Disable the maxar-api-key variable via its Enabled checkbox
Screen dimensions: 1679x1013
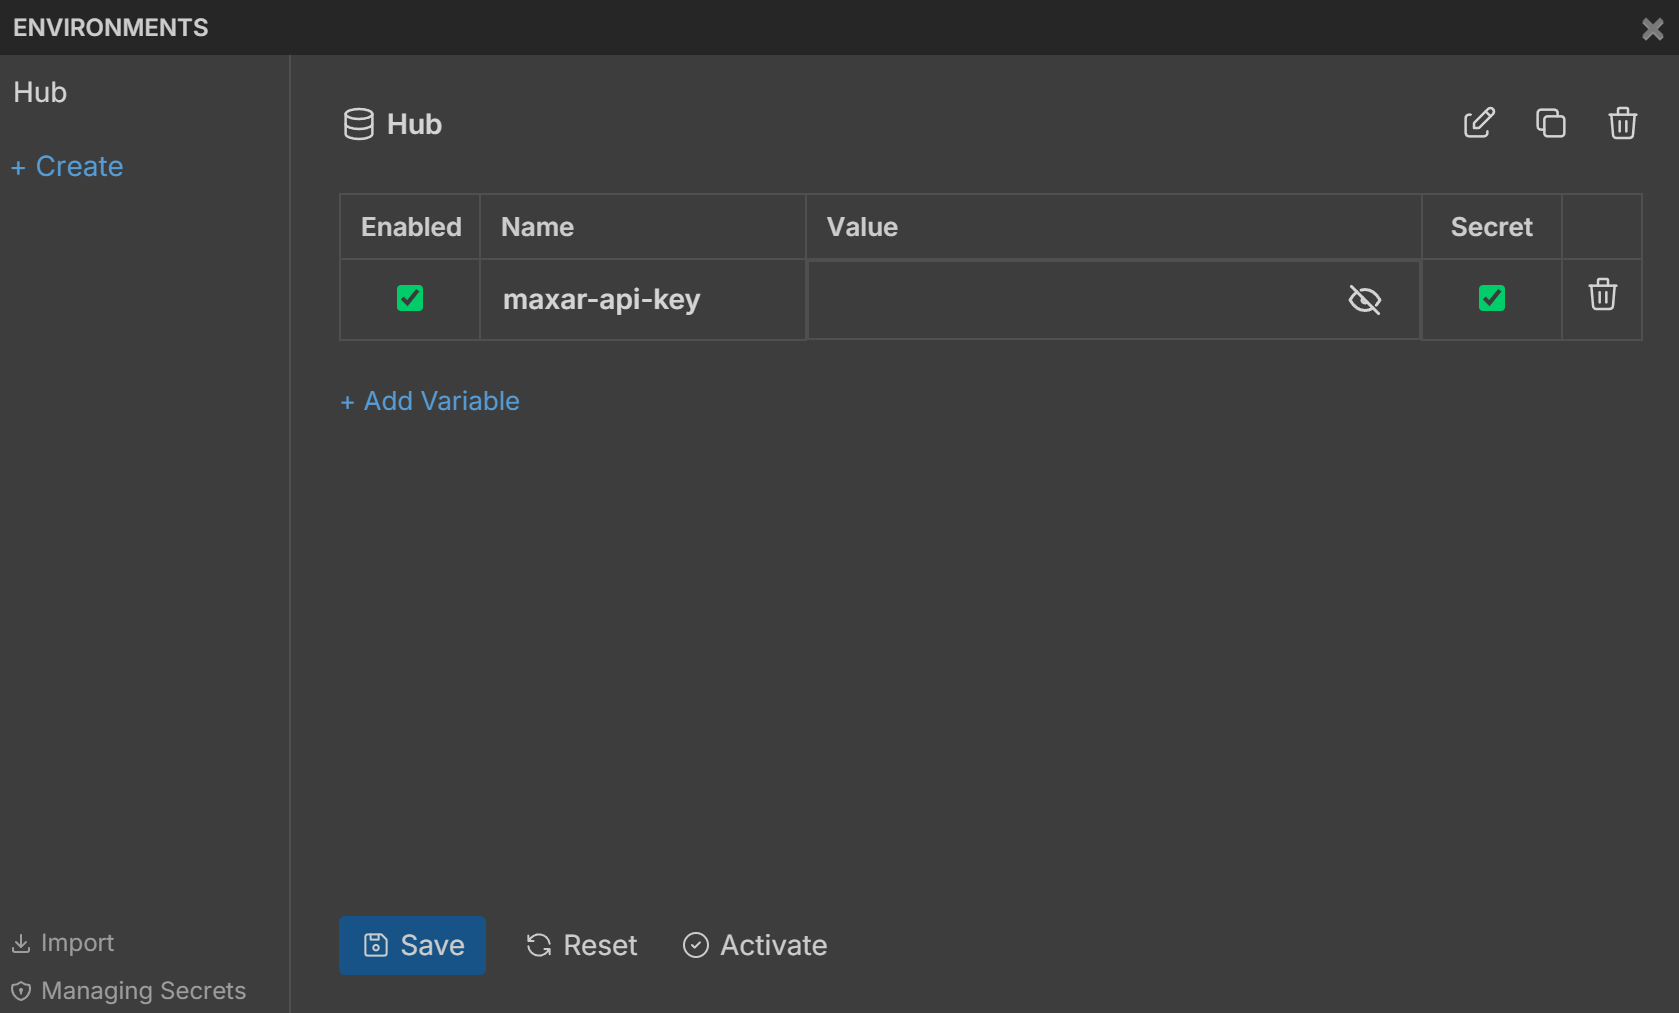click(409, 298)
